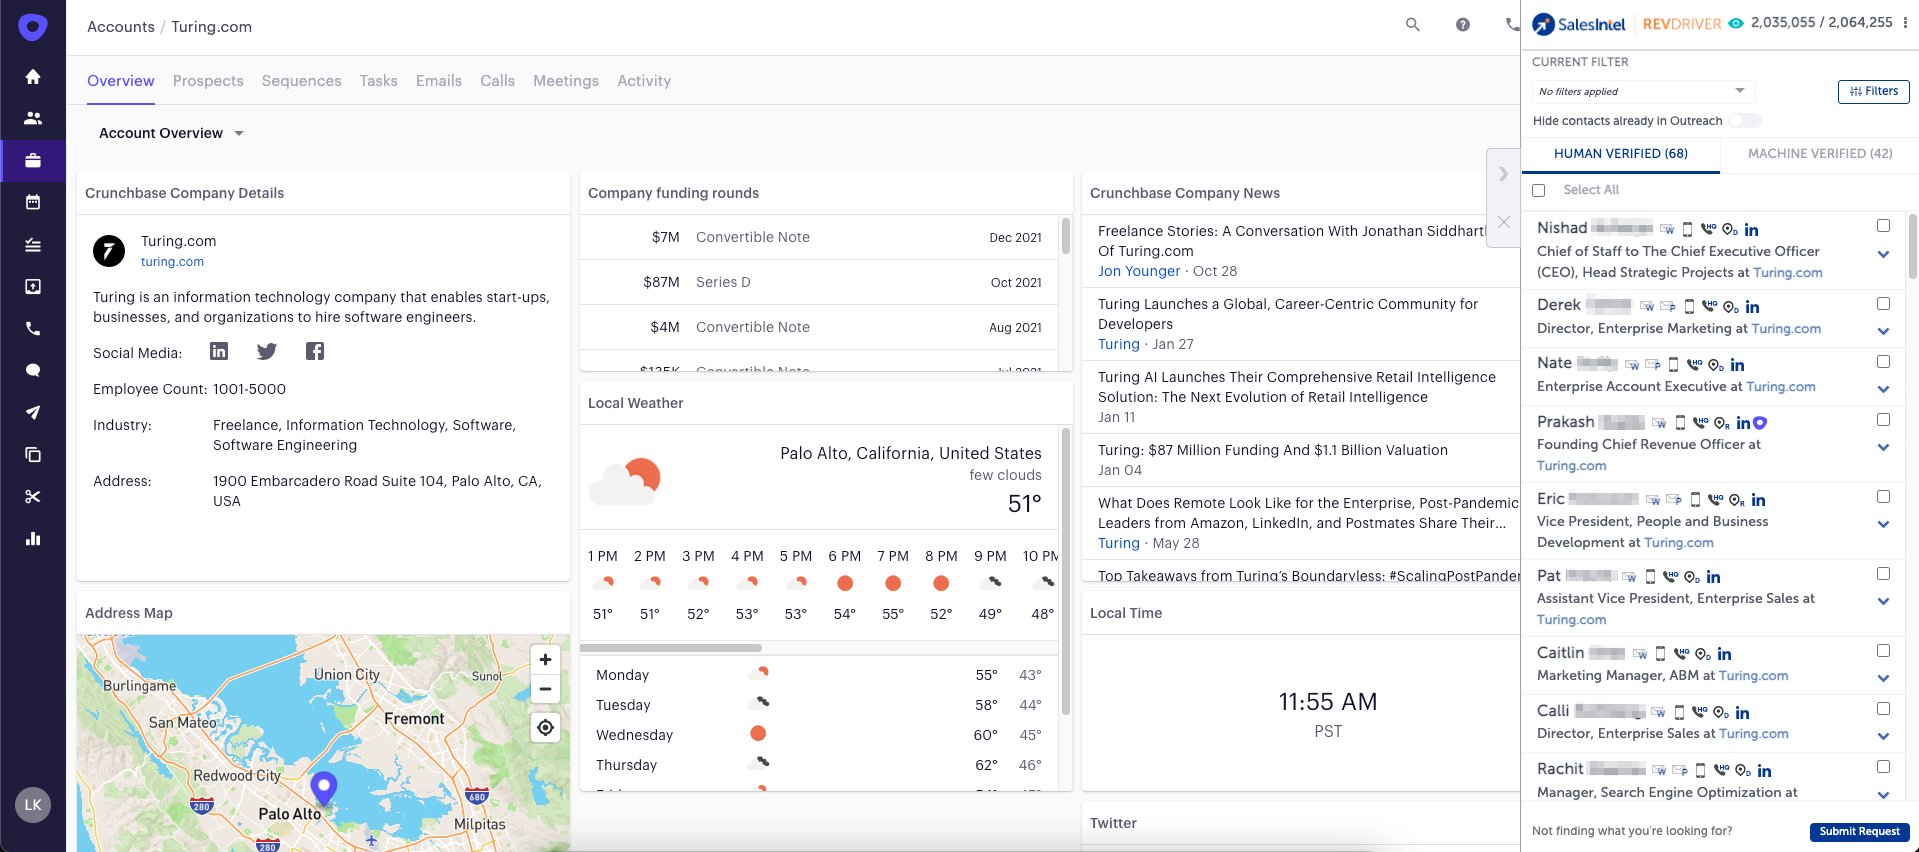Expand Prakash contact details chevron

[1883, 447]
